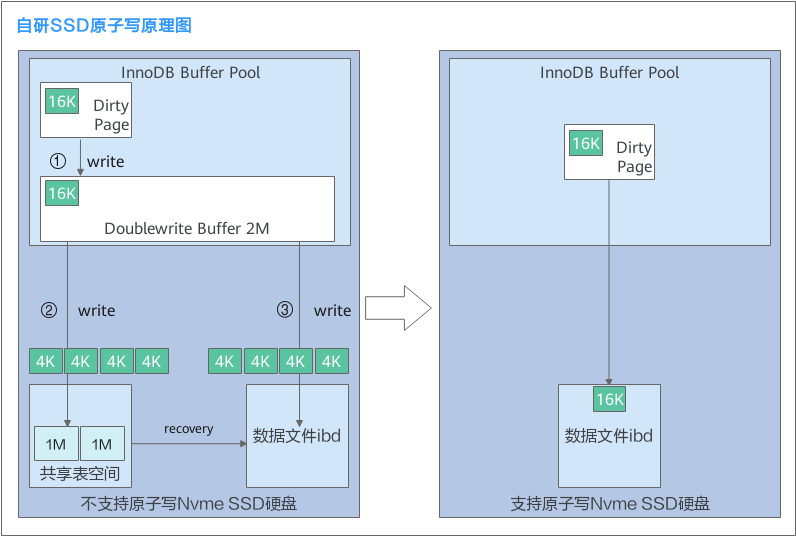The image size is (796, 536).
Task: Click Dirty Page text in the left buffer pool
Action: [111, 115]
